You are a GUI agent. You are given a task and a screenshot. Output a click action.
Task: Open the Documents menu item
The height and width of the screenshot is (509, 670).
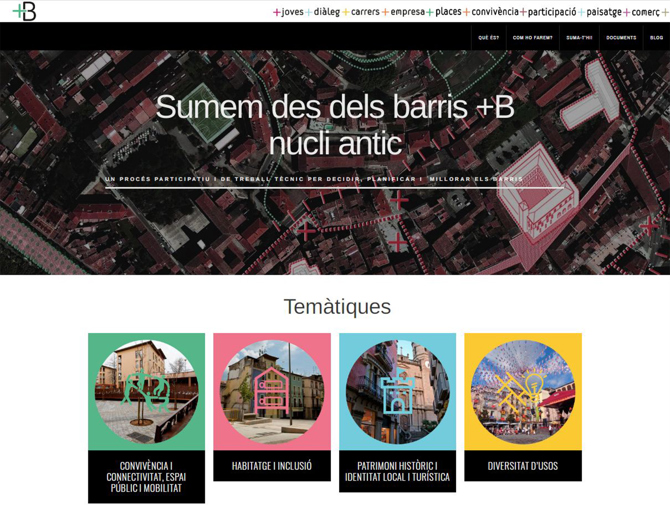pyautogui.click(x=621, y=38)
